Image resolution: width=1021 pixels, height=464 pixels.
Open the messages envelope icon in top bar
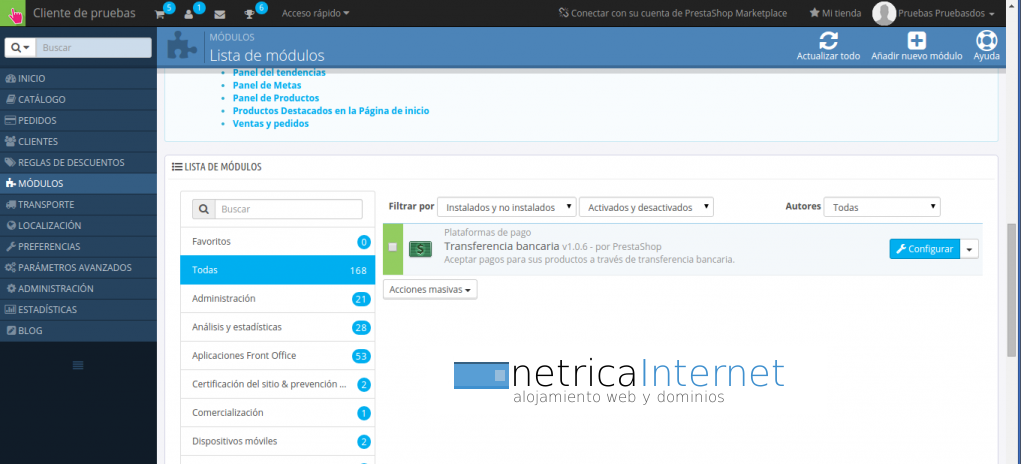pyautogui.click(x=220, y=14)
